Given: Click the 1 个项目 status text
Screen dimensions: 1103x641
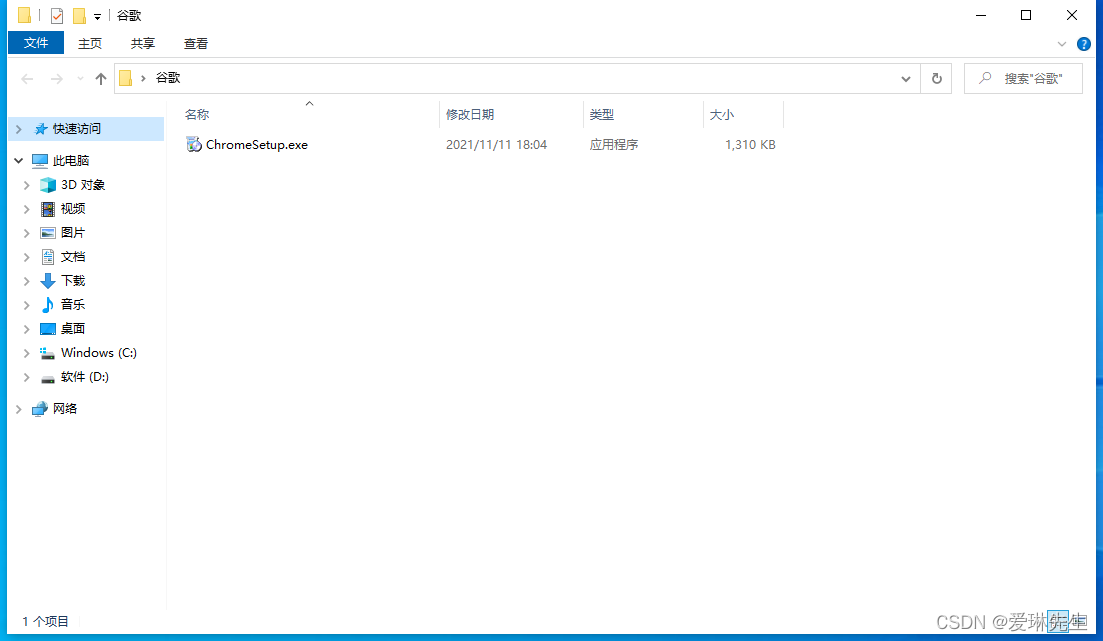Looking at the screenshot, I should click(45, 621).
